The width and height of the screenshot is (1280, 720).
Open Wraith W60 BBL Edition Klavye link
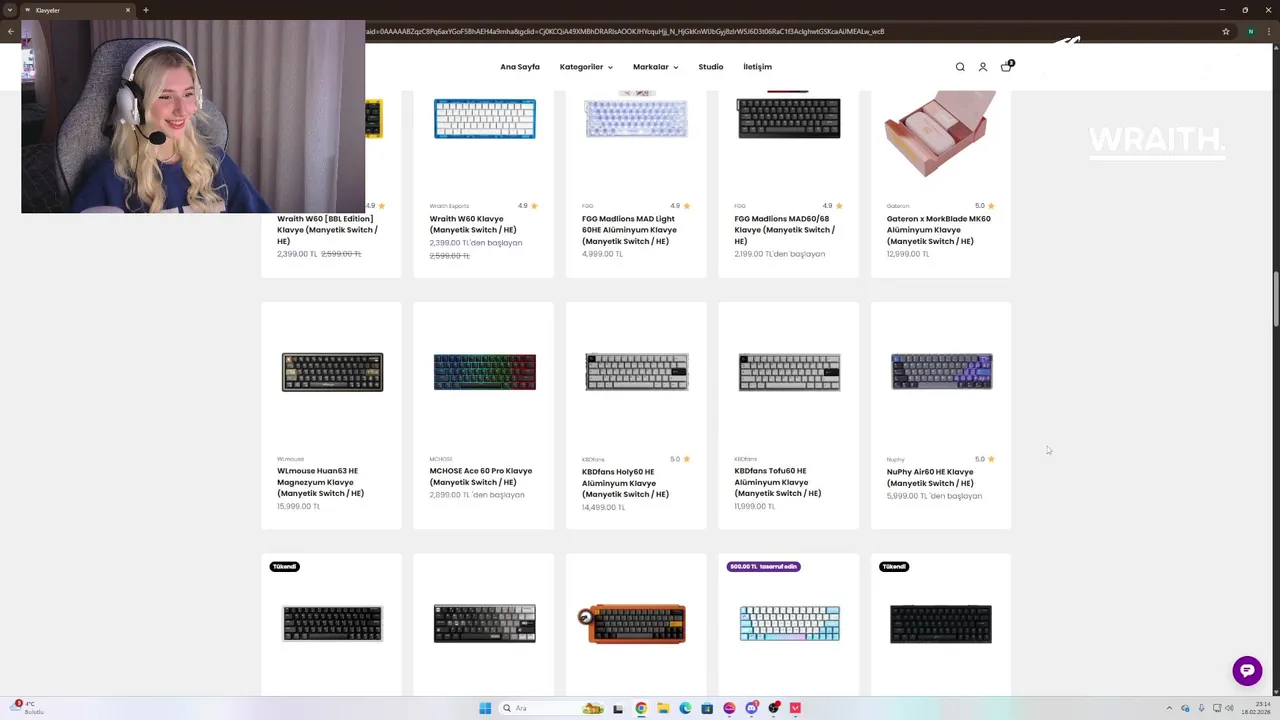[327, 230]
